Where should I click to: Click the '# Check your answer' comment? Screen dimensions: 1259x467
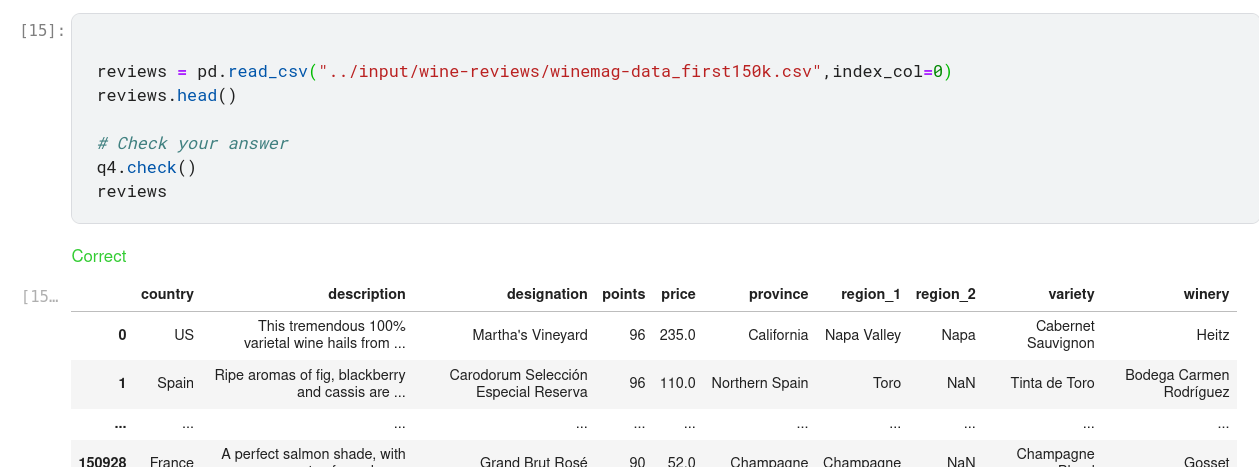[x=192, y=144]
